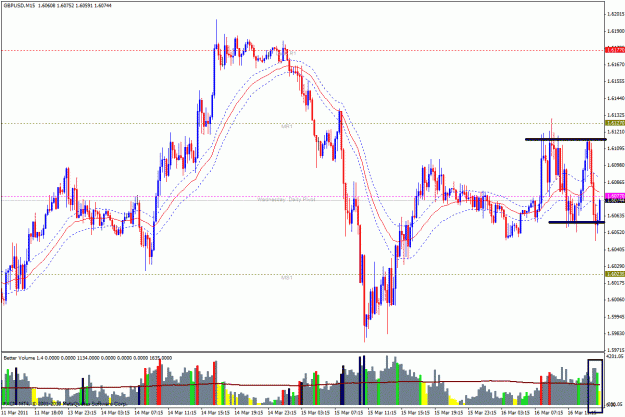Click the 15 Mar 11:15 time label

[x=383, y=413]
